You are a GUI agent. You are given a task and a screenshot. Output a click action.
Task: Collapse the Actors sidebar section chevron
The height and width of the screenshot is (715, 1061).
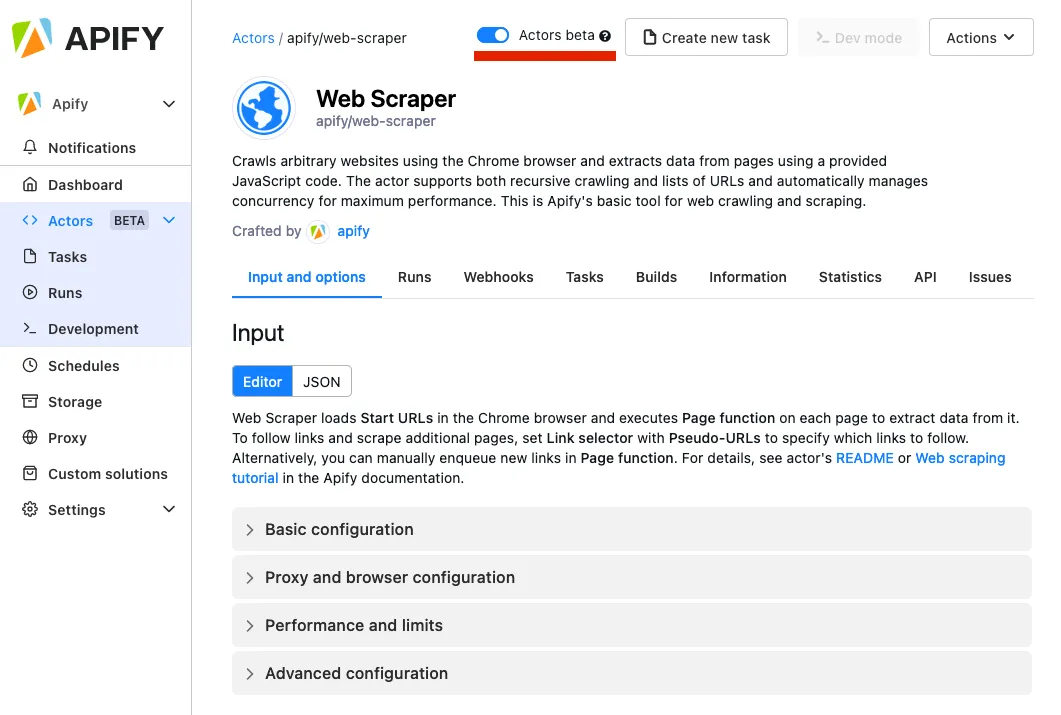click(x=169, y=220)
